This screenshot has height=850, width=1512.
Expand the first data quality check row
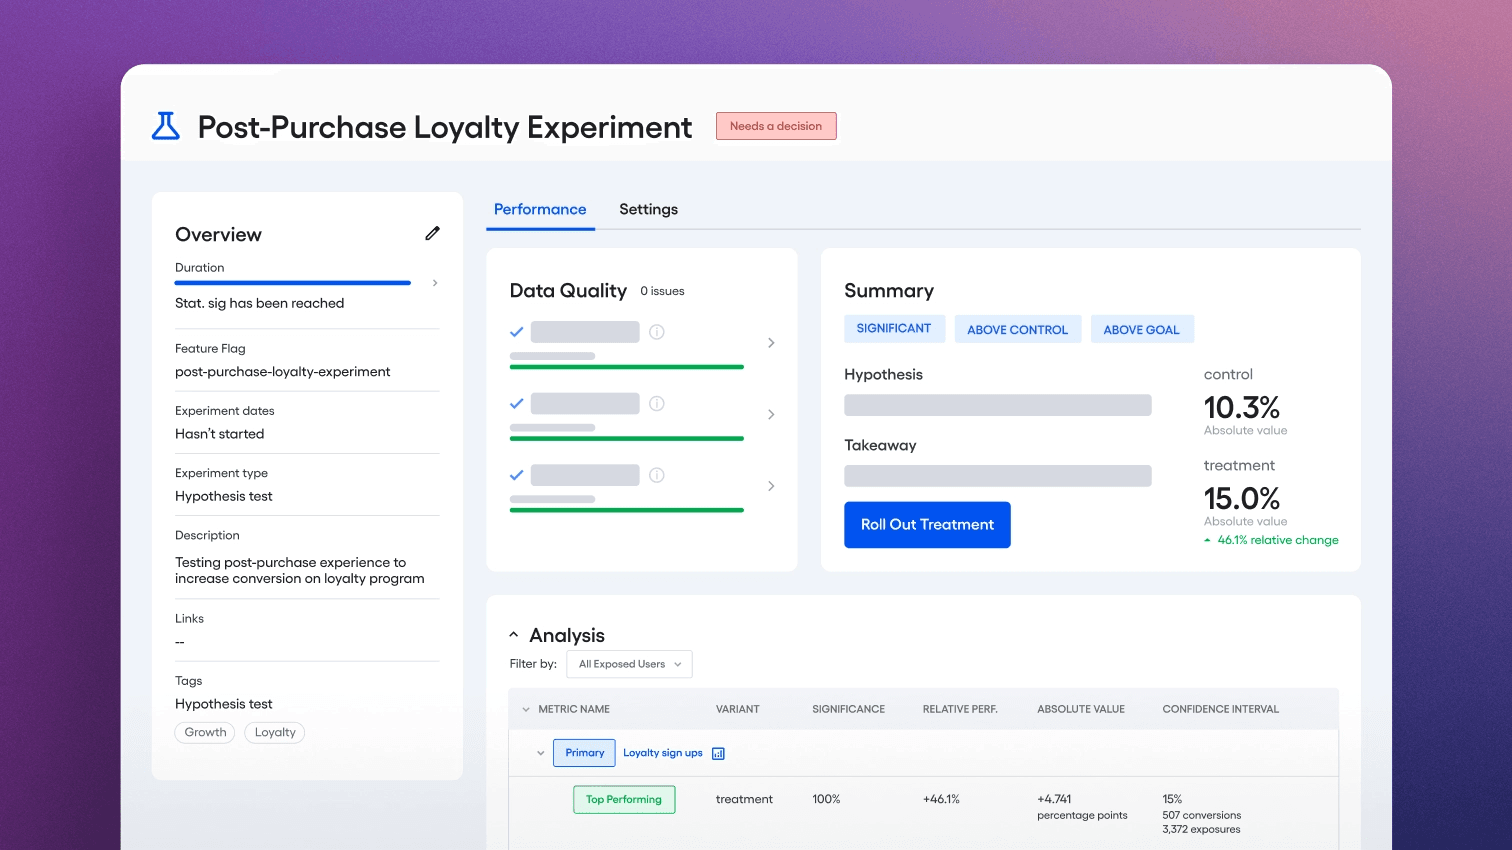pyautogui.click(x=771, y=343)
